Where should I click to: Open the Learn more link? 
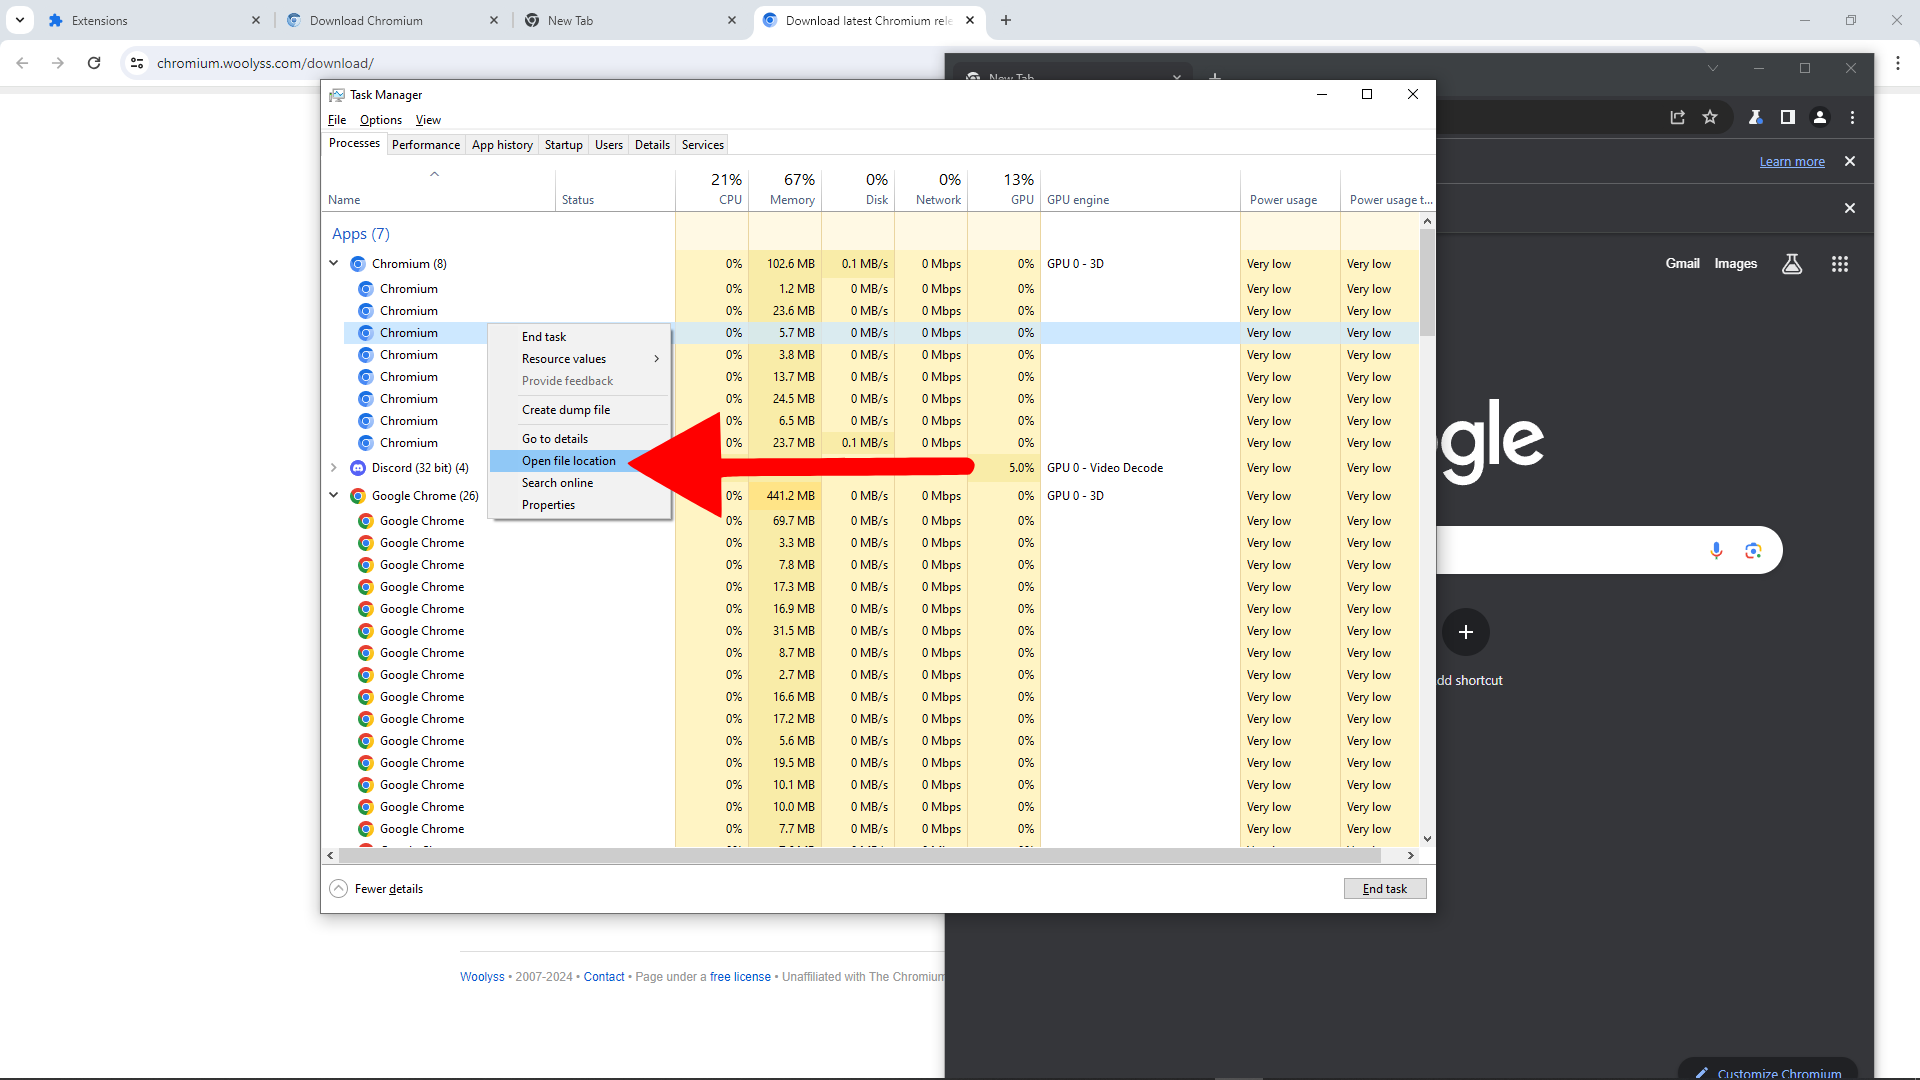(x=1791, y=162)
